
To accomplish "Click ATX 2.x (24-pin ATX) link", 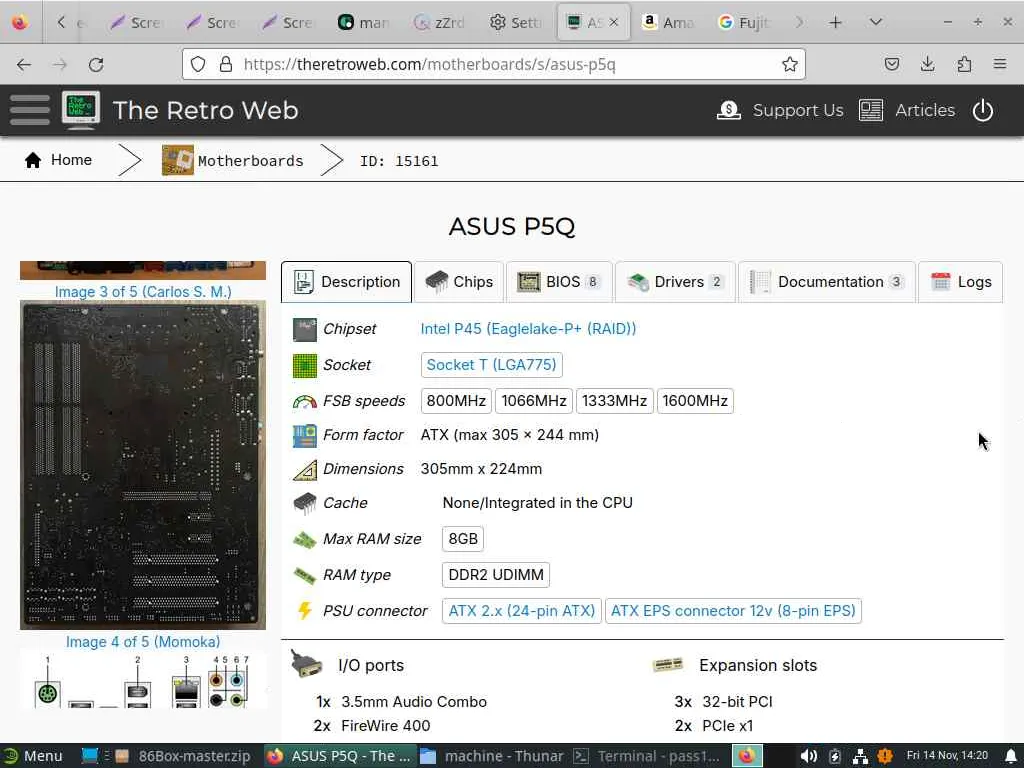I will click(x=522, y=611).
